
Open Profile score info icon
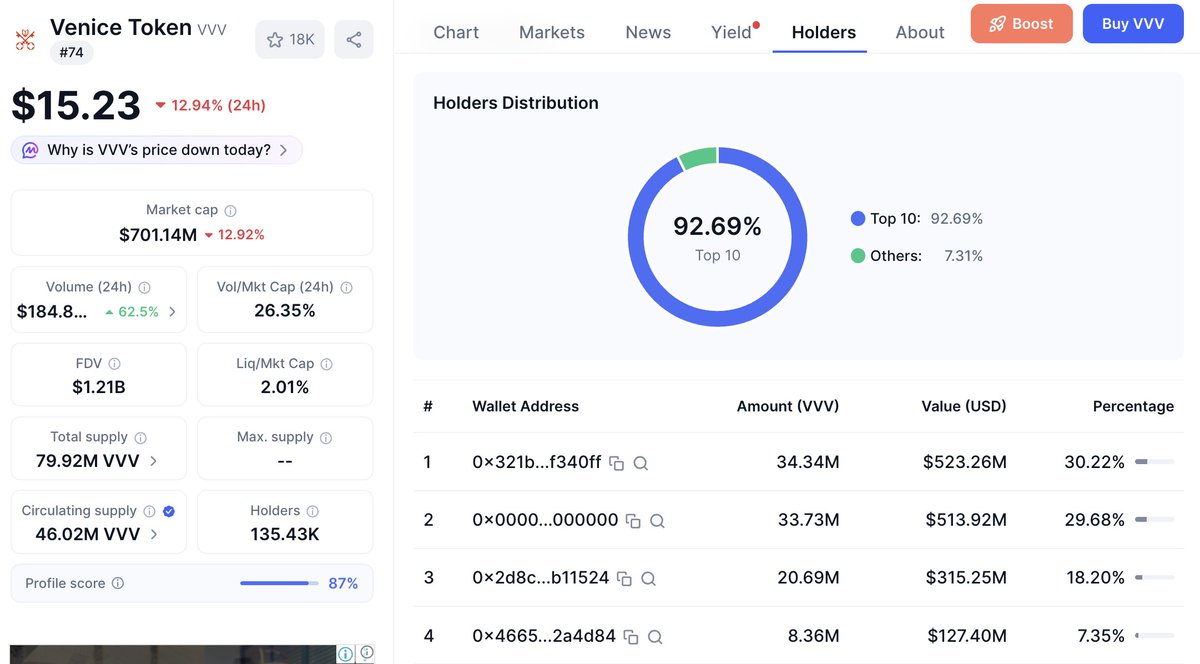118,583
